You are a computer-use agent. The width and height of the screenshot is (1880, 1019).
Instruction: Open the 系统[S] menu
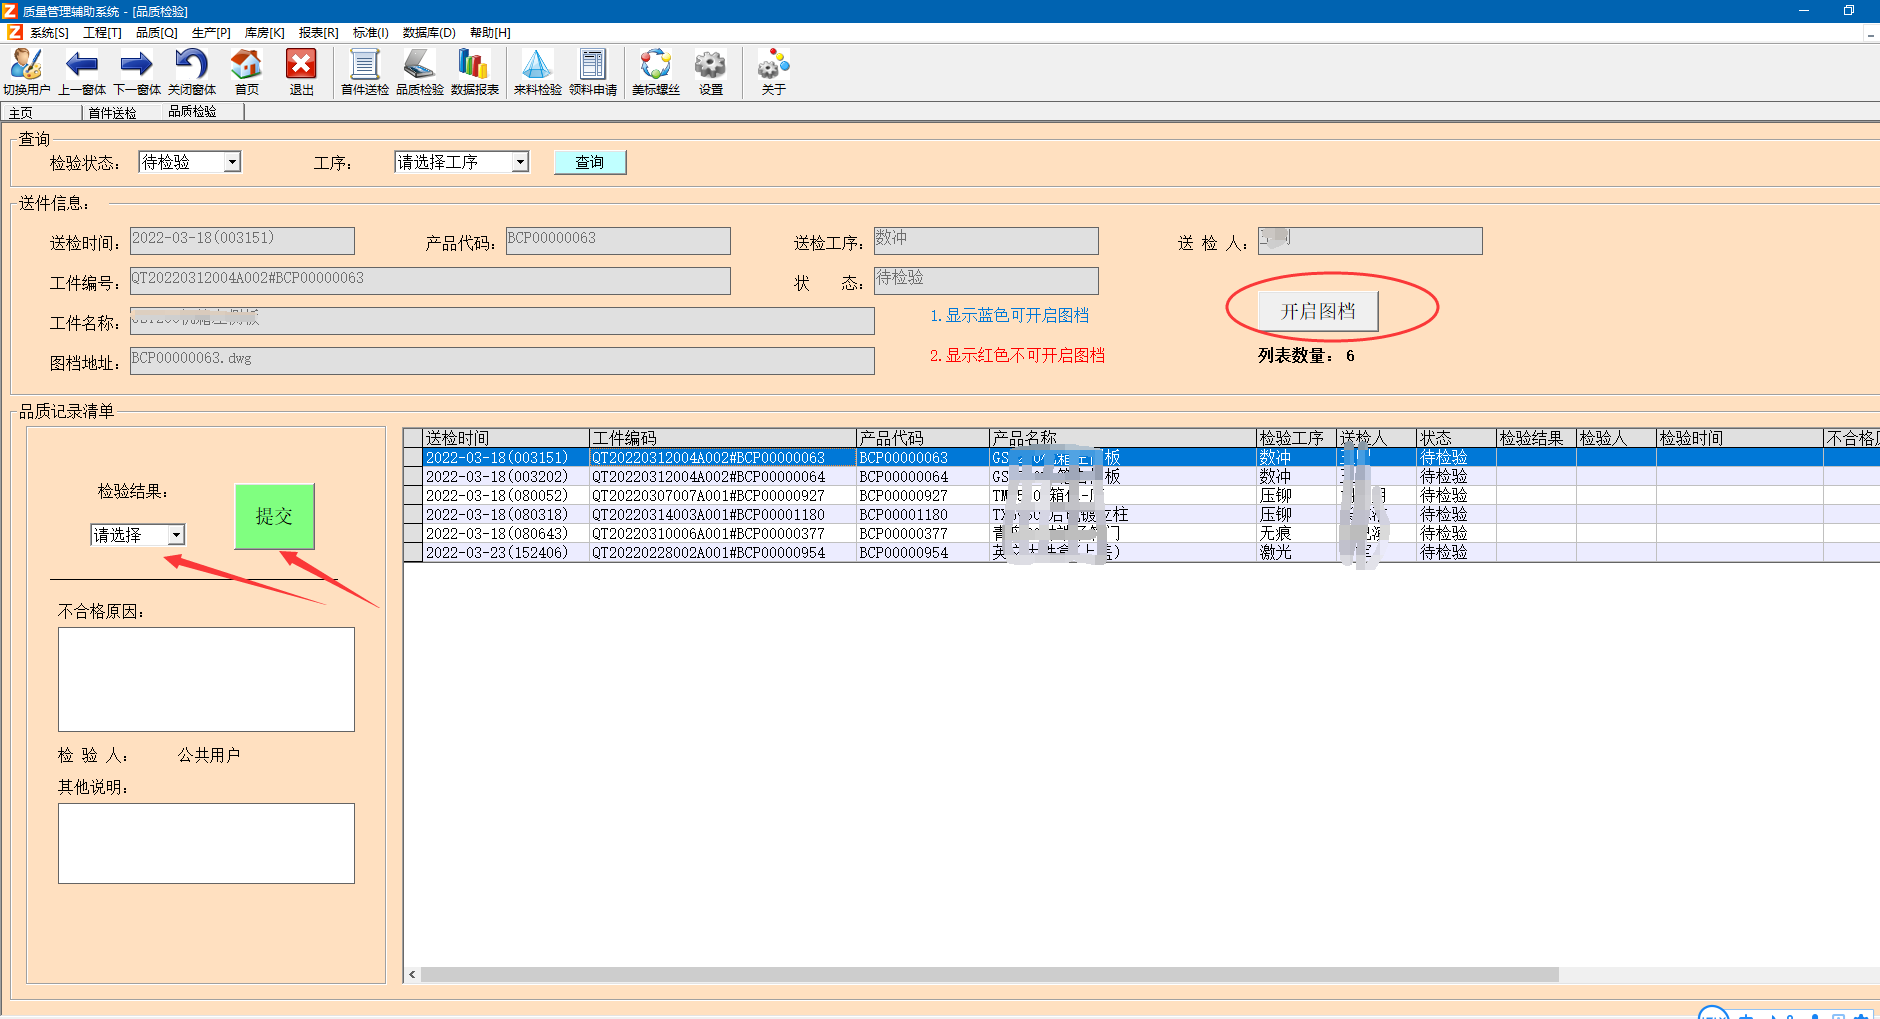pos(49,33)
